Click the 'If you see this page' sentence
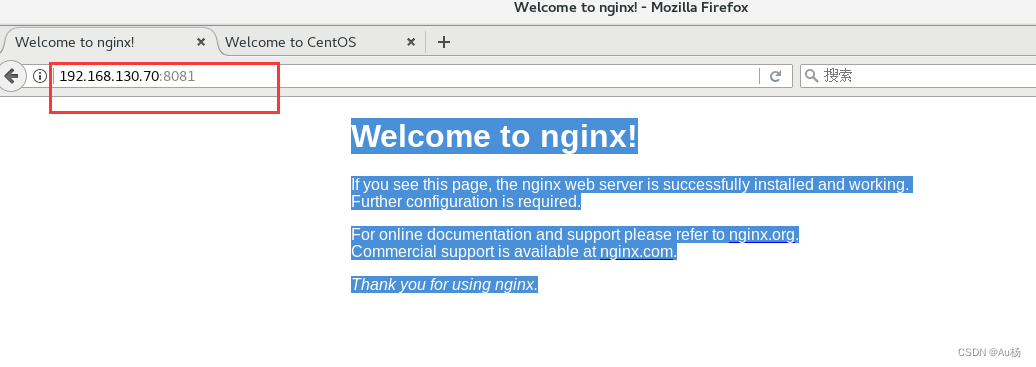The width and height of the screenshot is (1036, 367). pyautogui.click(x=631, y=184)
